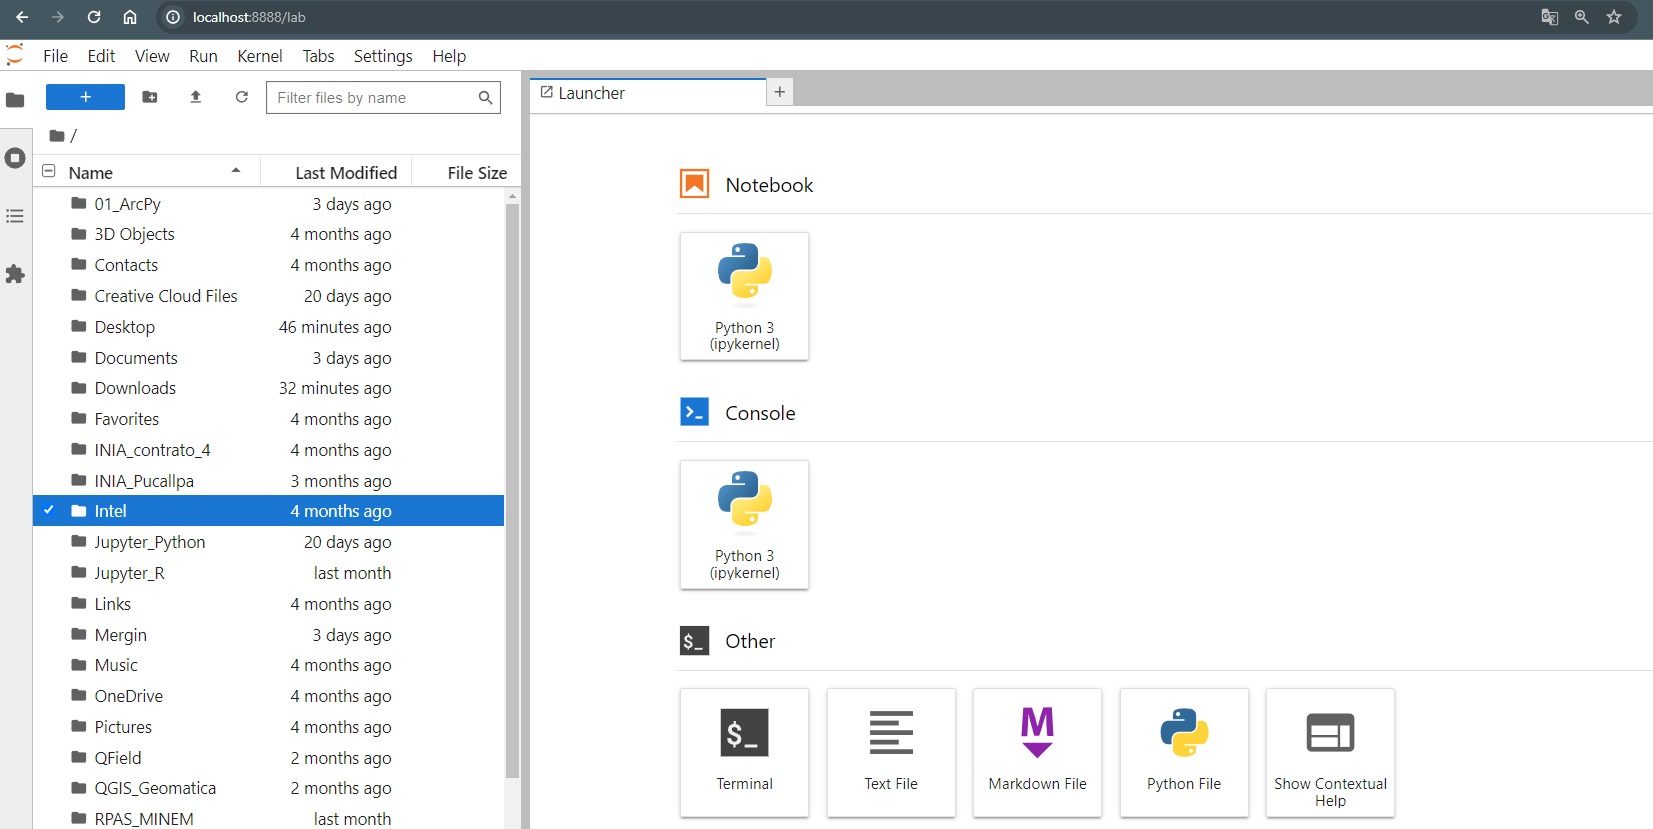Open the View menu
The height and width of the screenshot is (829, 1653).
pyautogui.click(x=152, y=56)
